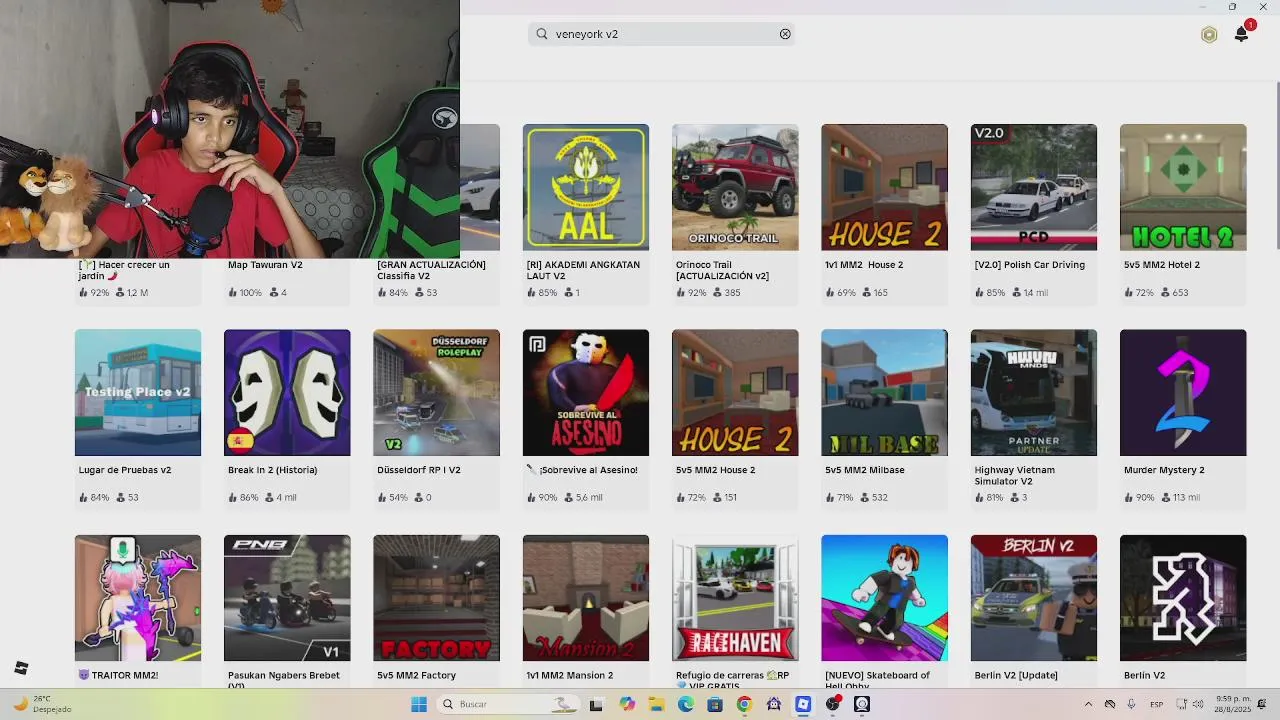Click 'Break In 2 (Historia)' title
The width and height of the screenshot is (1280, 720).
click(272, 470)
